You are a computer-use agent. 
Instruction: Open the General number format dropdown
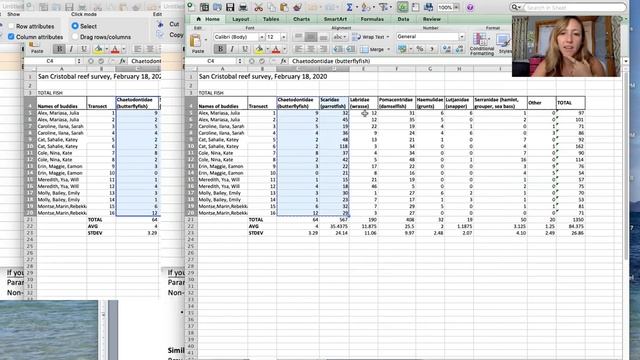coord(462,37)
